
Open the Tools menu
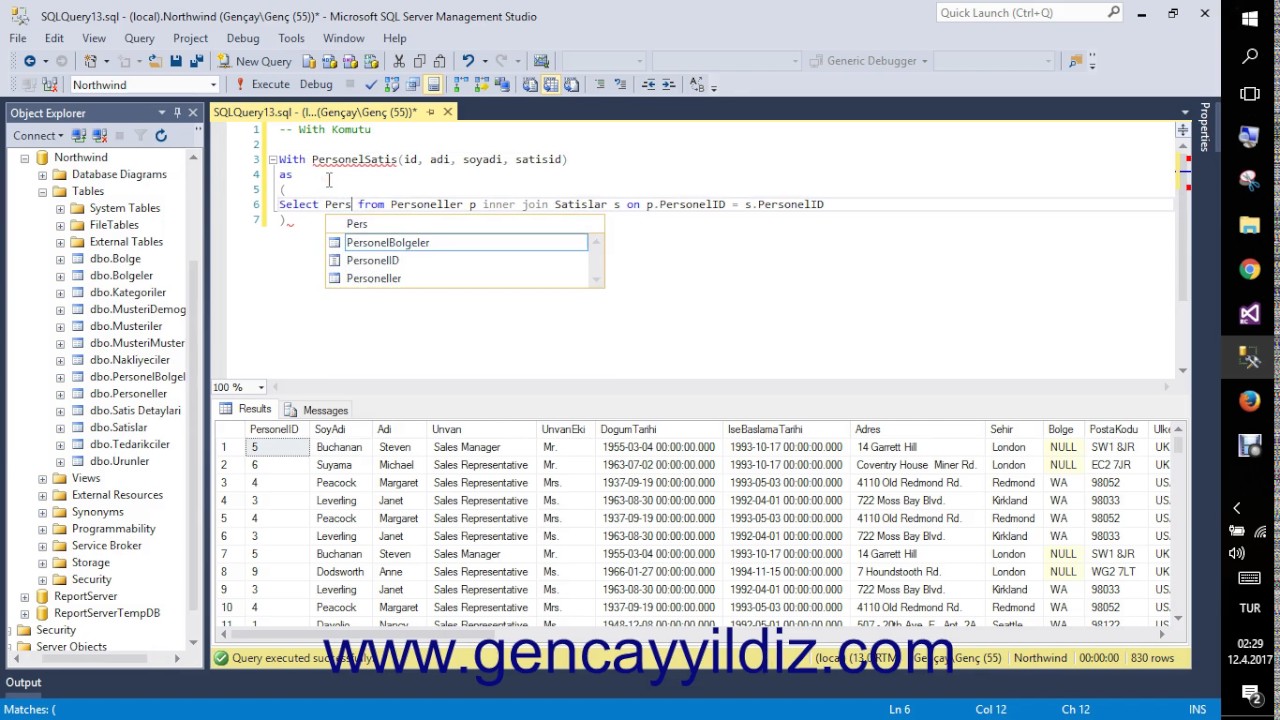(291, 38)
